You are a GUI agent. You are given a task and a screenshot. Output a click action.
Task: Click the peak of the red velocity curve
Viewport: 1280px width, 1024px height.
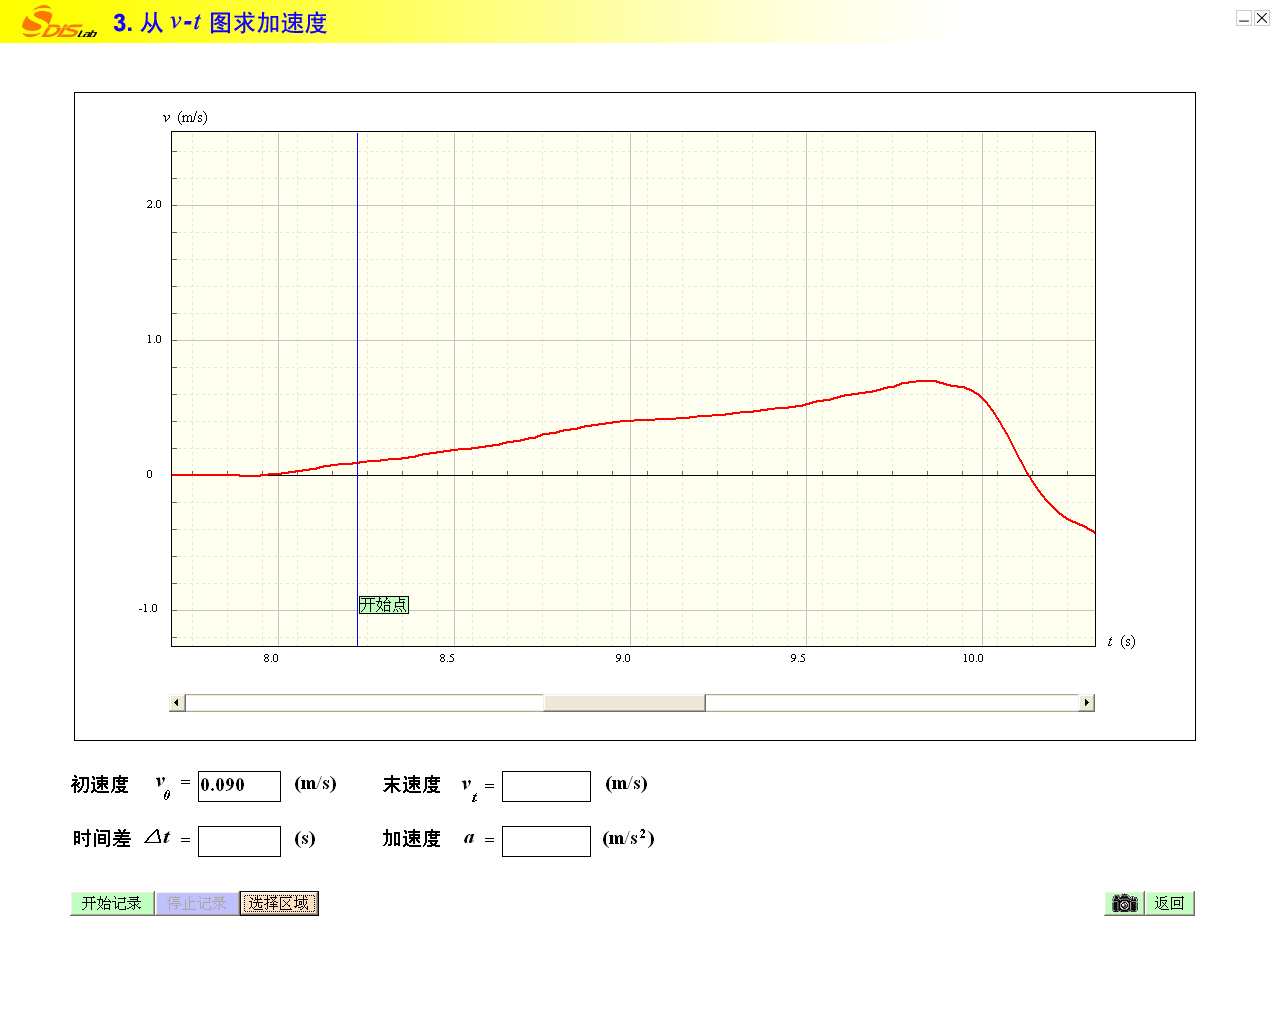[x=926, y=381]
